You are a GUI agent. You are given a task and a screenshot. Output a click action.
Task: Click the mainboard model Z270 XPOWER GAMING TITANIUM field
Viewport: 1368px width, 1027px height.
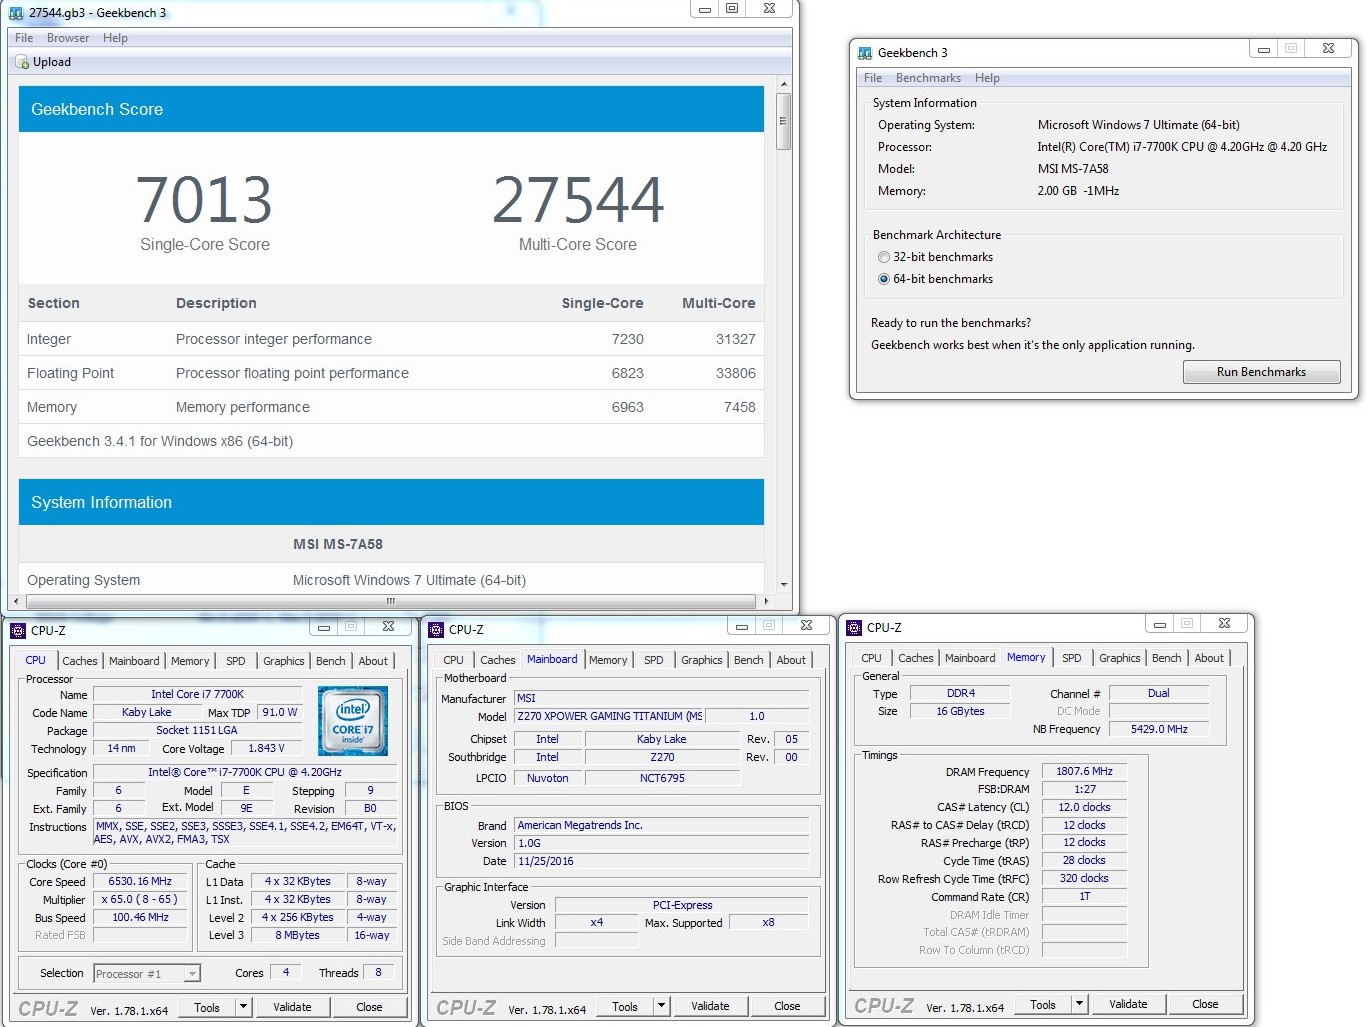[x=609, y=716]
